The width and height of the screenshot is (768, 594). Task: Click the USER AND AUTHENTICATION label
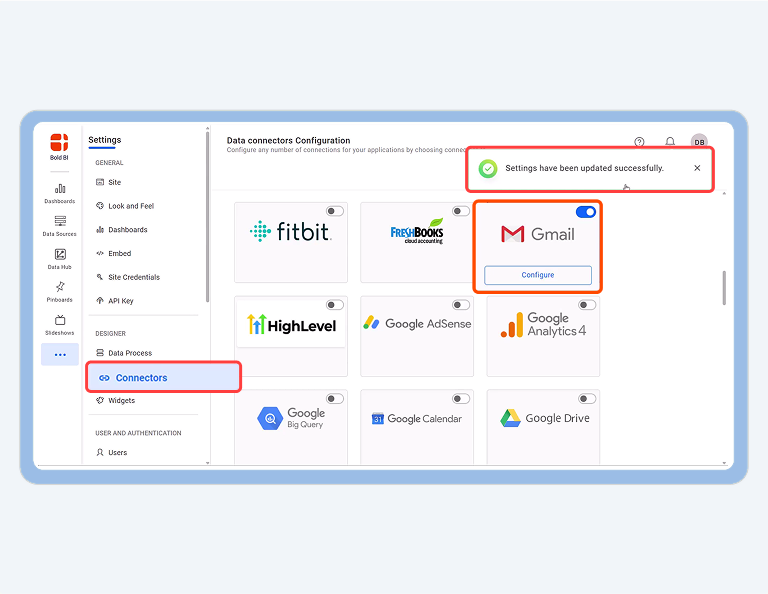138,433
